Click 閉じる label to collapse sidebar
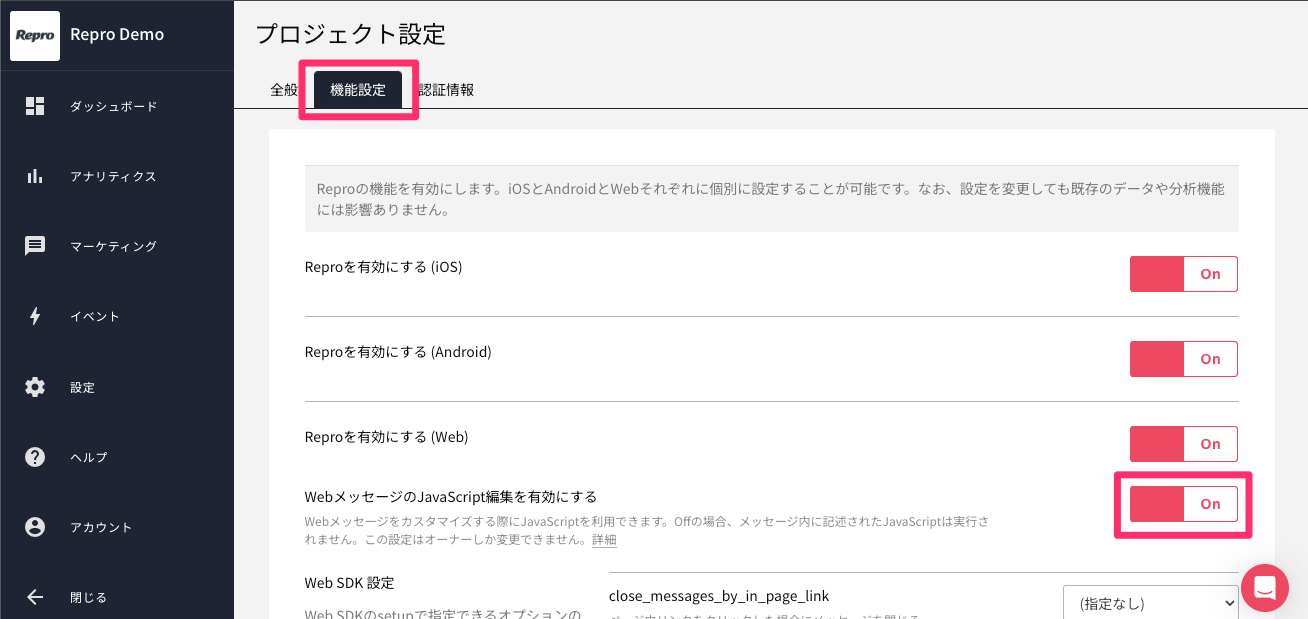This screenshot has height=619, width=1308. click(89, 597)
